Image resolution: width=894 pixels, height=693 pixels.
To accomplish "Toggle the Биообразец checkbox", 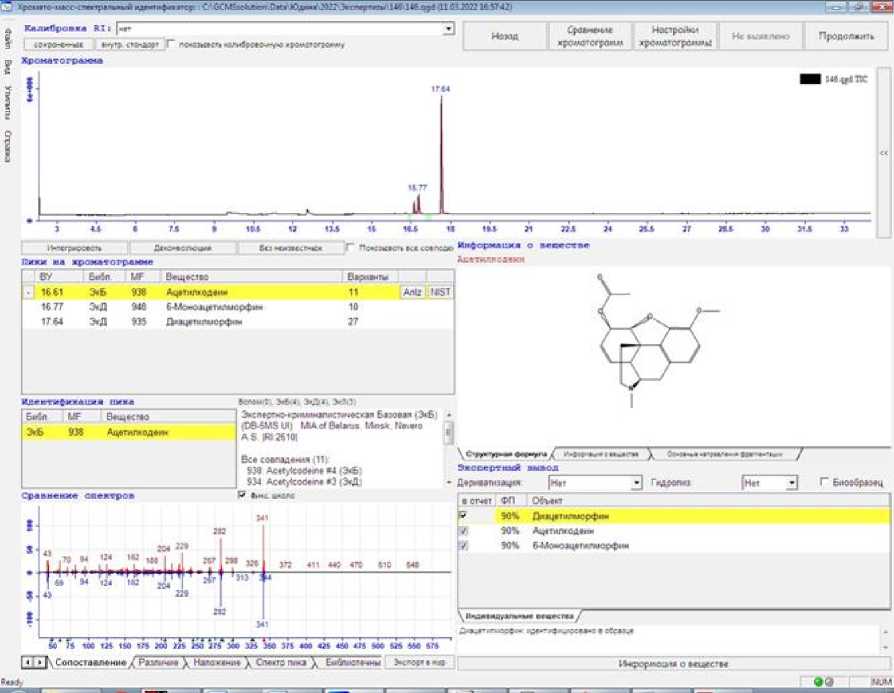I will [x=823, y=483].
